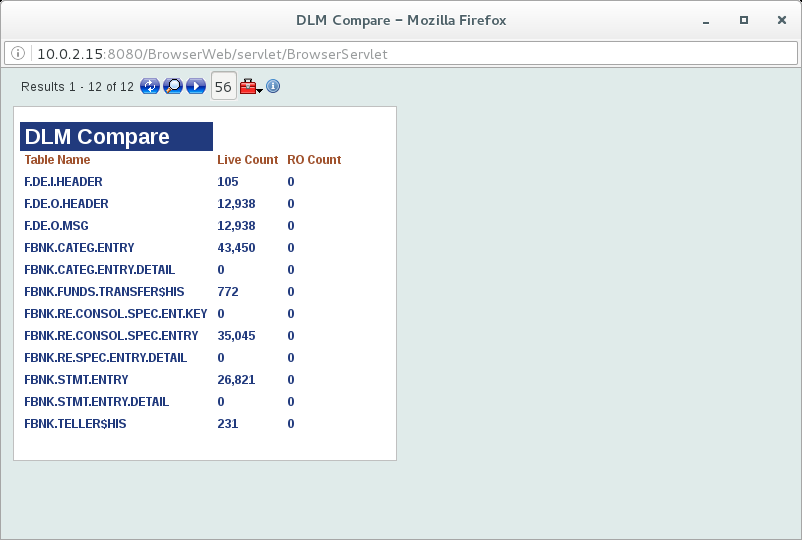Minimize the Firefox window
The image size is (802, 540).
[709, 20]
